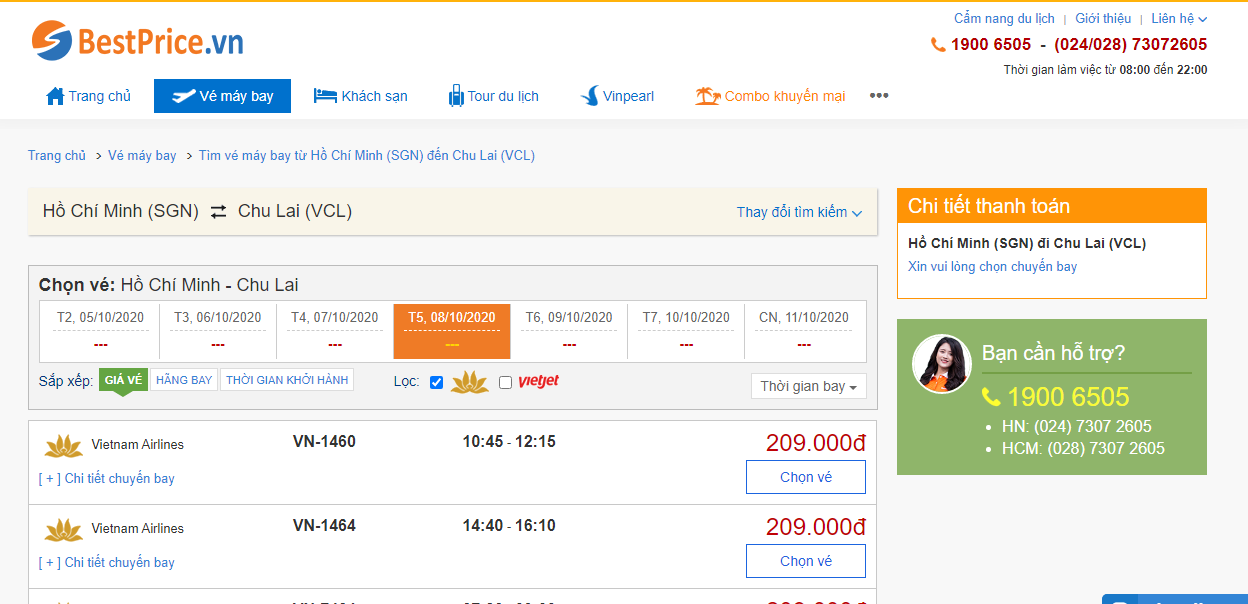Click flight time 10:45 - 12:15
Viewport: 1248px width, 604px height.
click(509, 441)
